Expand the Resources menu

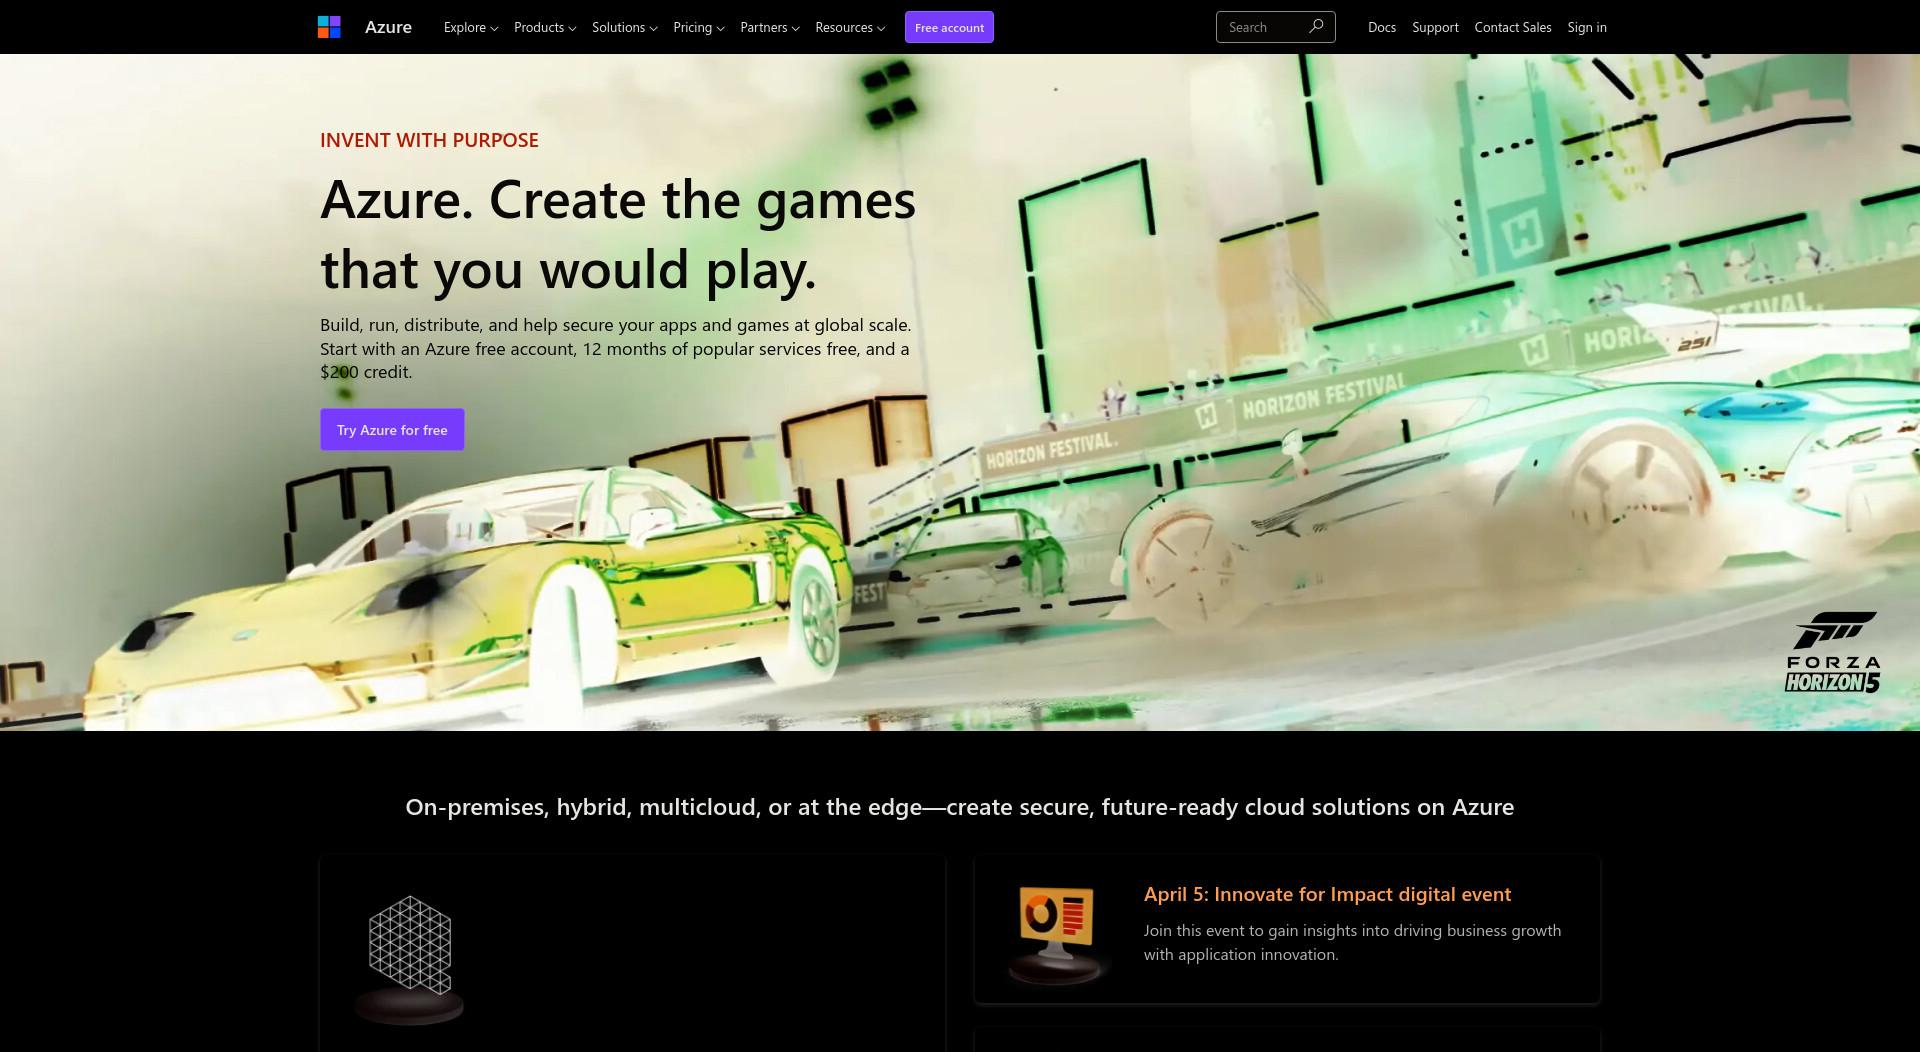[850, 27]
